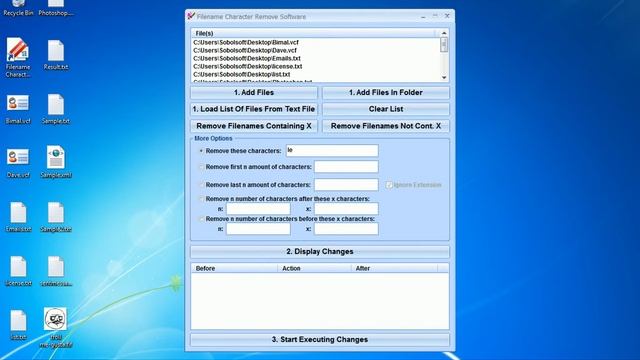Click the 'Action' column header
Image resolution: width=640 pixels, height=360 pixels.
[x=314, y=268]
